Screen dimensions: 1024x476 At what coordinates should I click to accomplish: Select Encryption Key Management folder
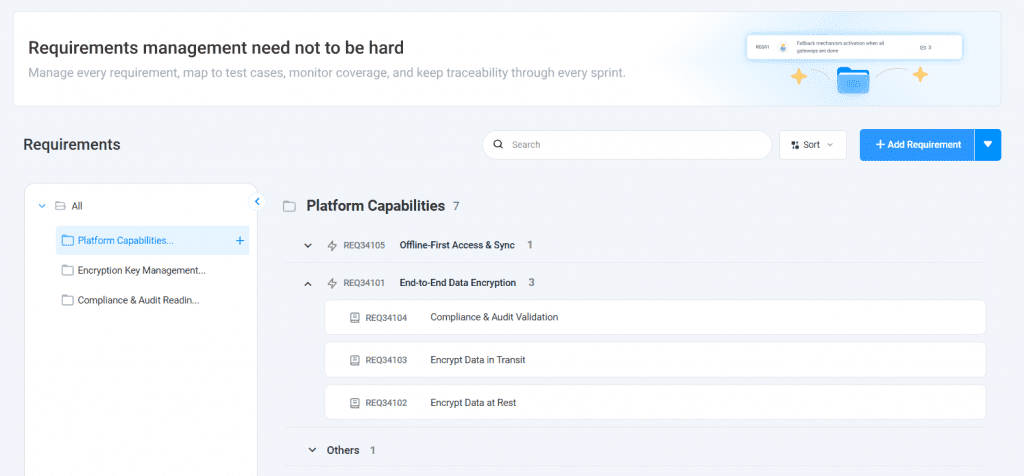click(141, 270)
